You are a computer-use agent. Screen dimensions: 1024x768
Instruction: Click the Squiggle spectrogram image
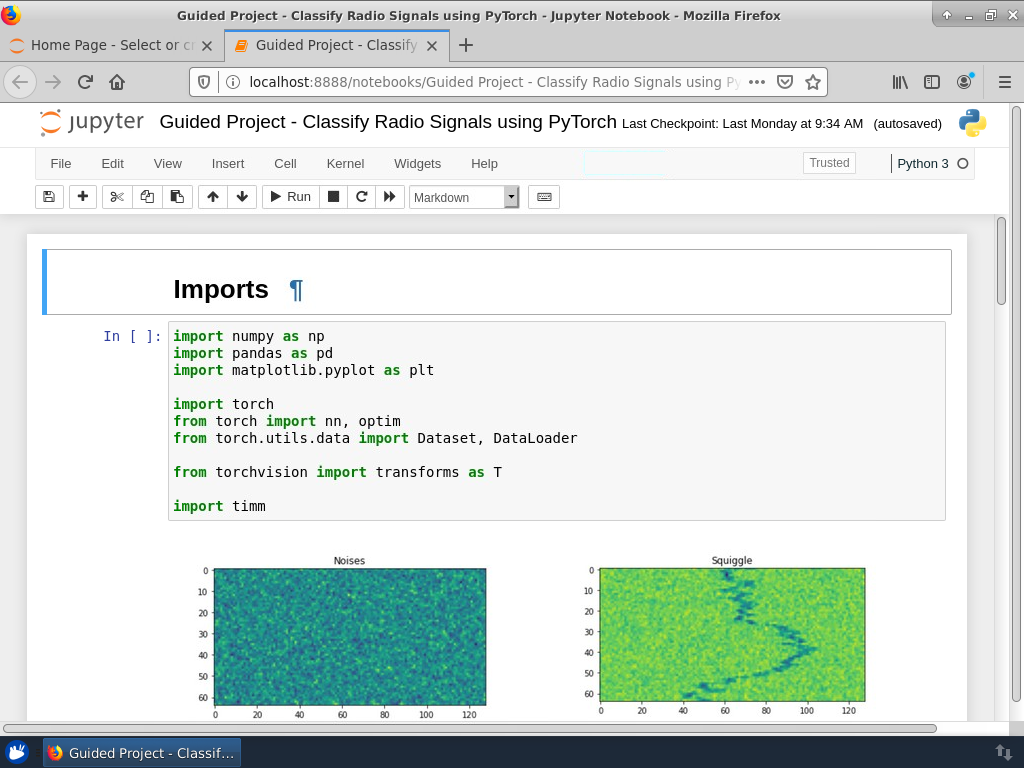pos(732,635)
